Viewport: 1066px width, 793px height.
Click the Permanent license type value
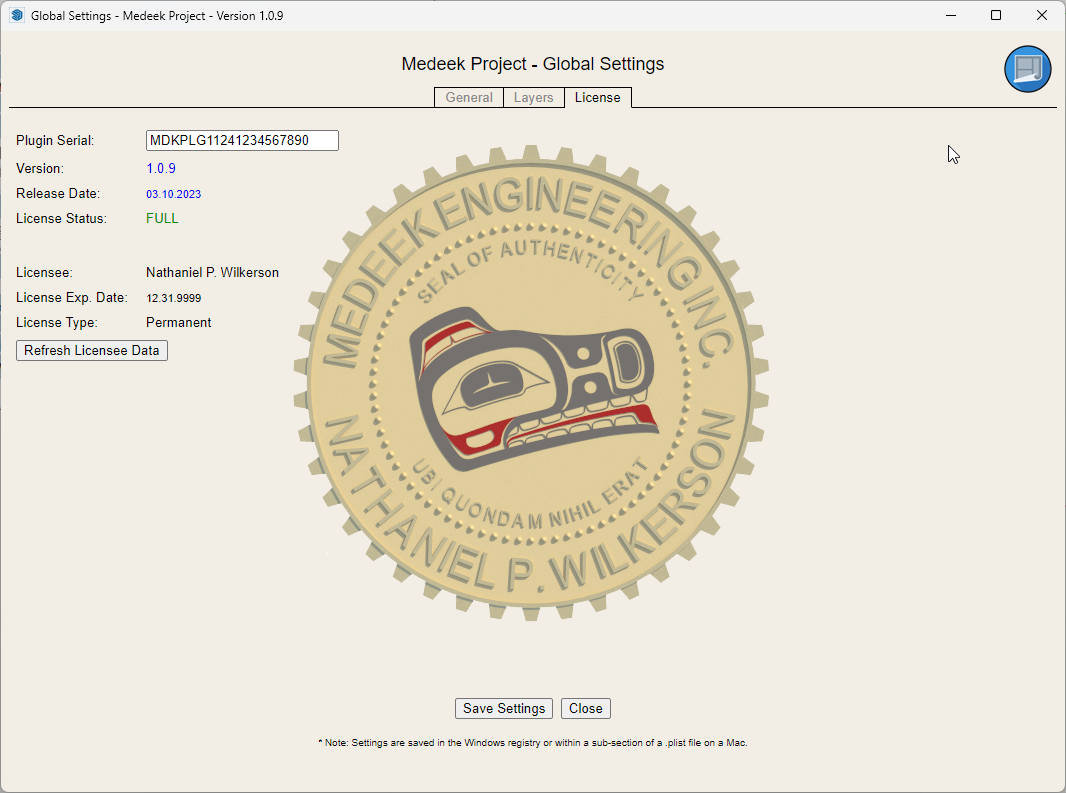point(178,323)
